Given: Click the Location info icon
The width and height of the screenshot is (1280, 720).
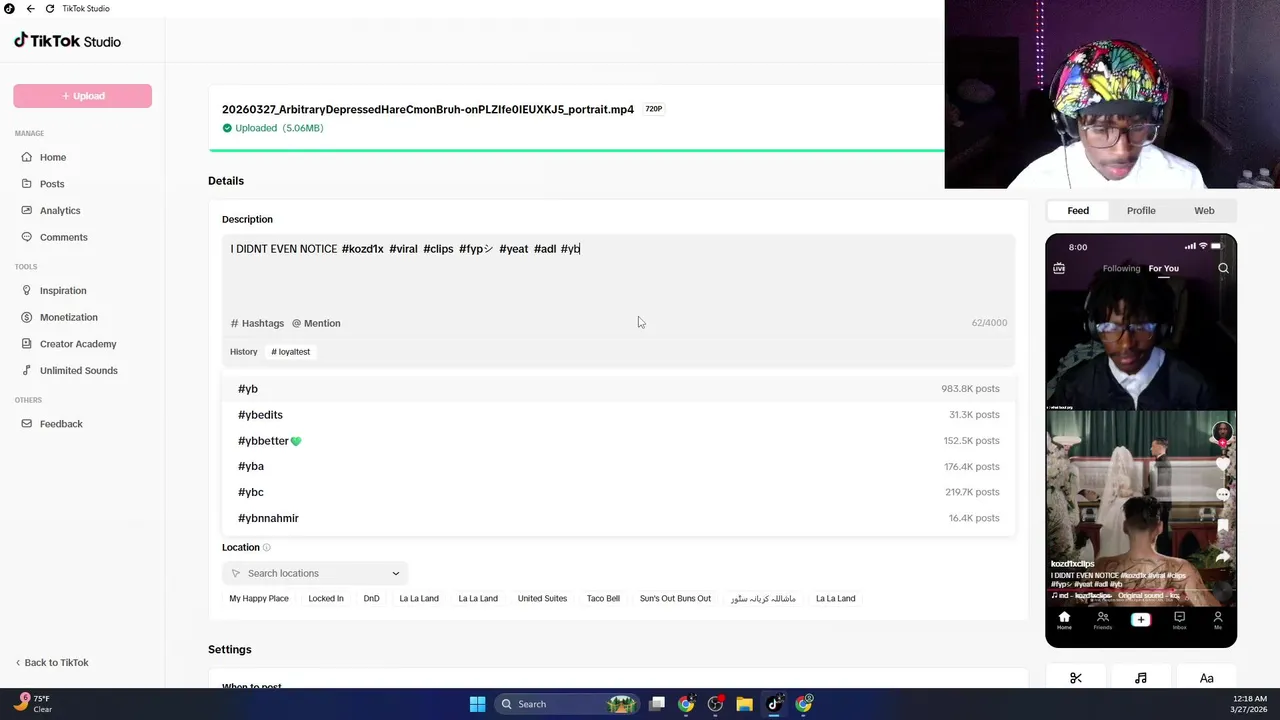Looking at the screenshot, I should click(x=266, y=547).
